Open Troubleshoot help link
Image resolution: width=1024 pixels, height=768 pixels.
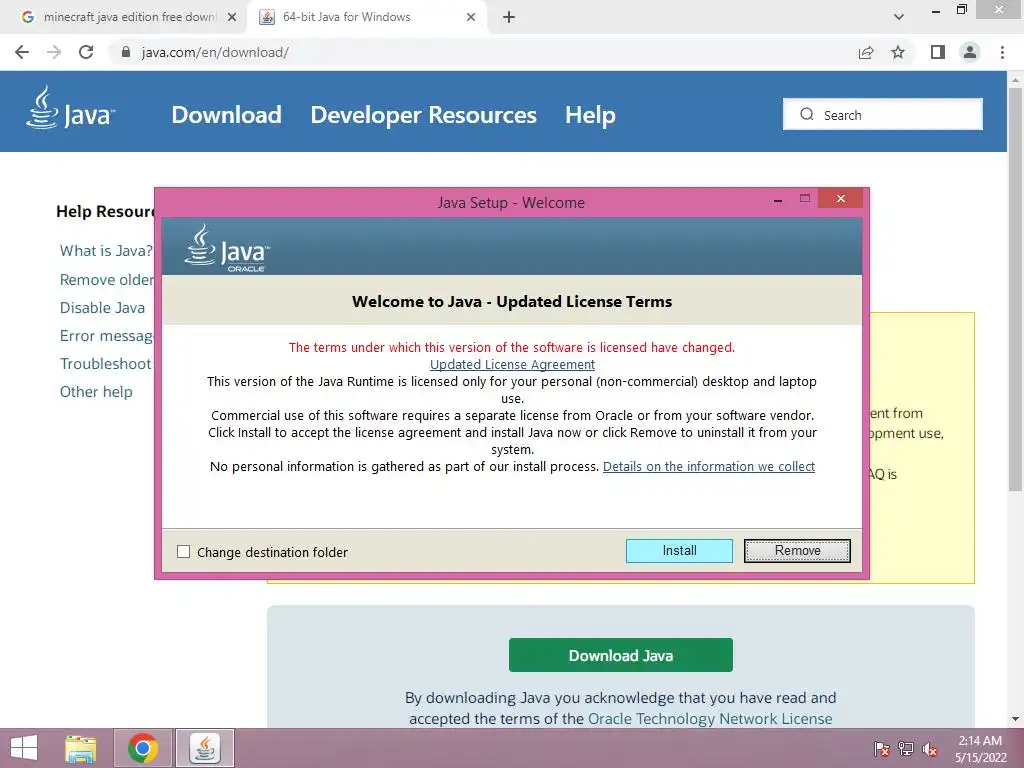tap(105, 364)
